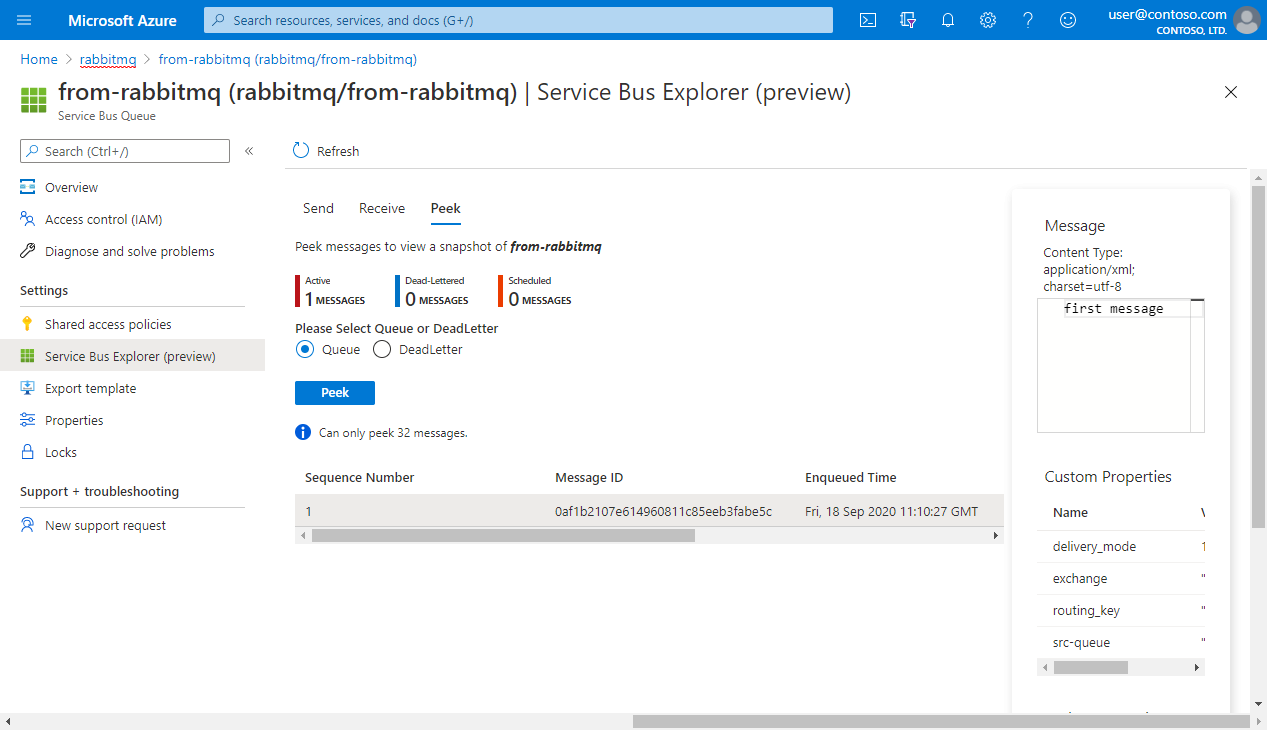Select the DeadLetter radio button
This screenshot has height=730, width=1267.
coord(381,349)
